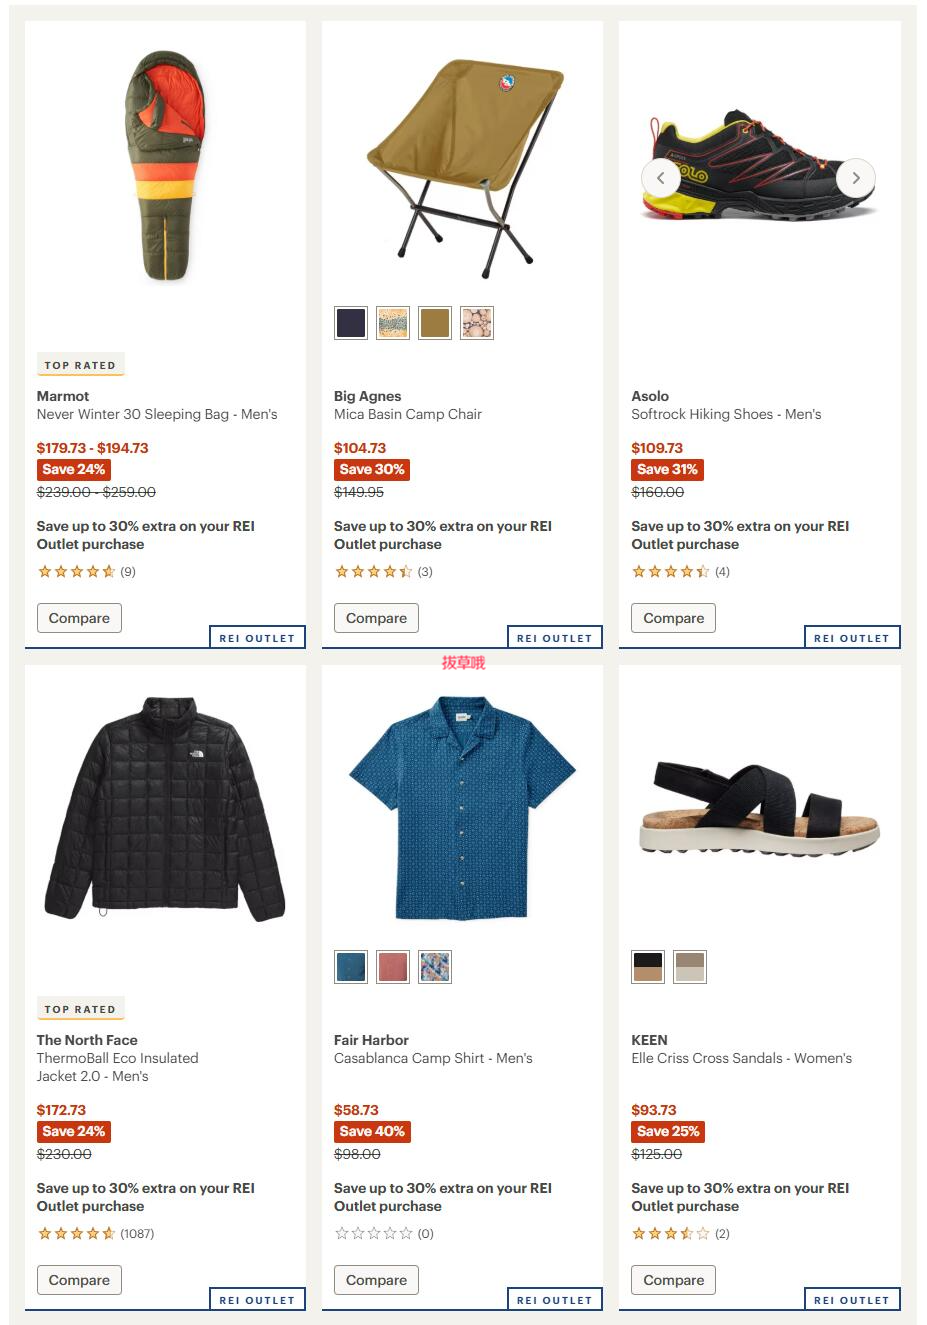Image resolution: width=927 pixels, height=1325 pixels.
Task: View ThermoBall Eco Insulated Jacket 2.0 page
Action: [x=117, y=1067]
